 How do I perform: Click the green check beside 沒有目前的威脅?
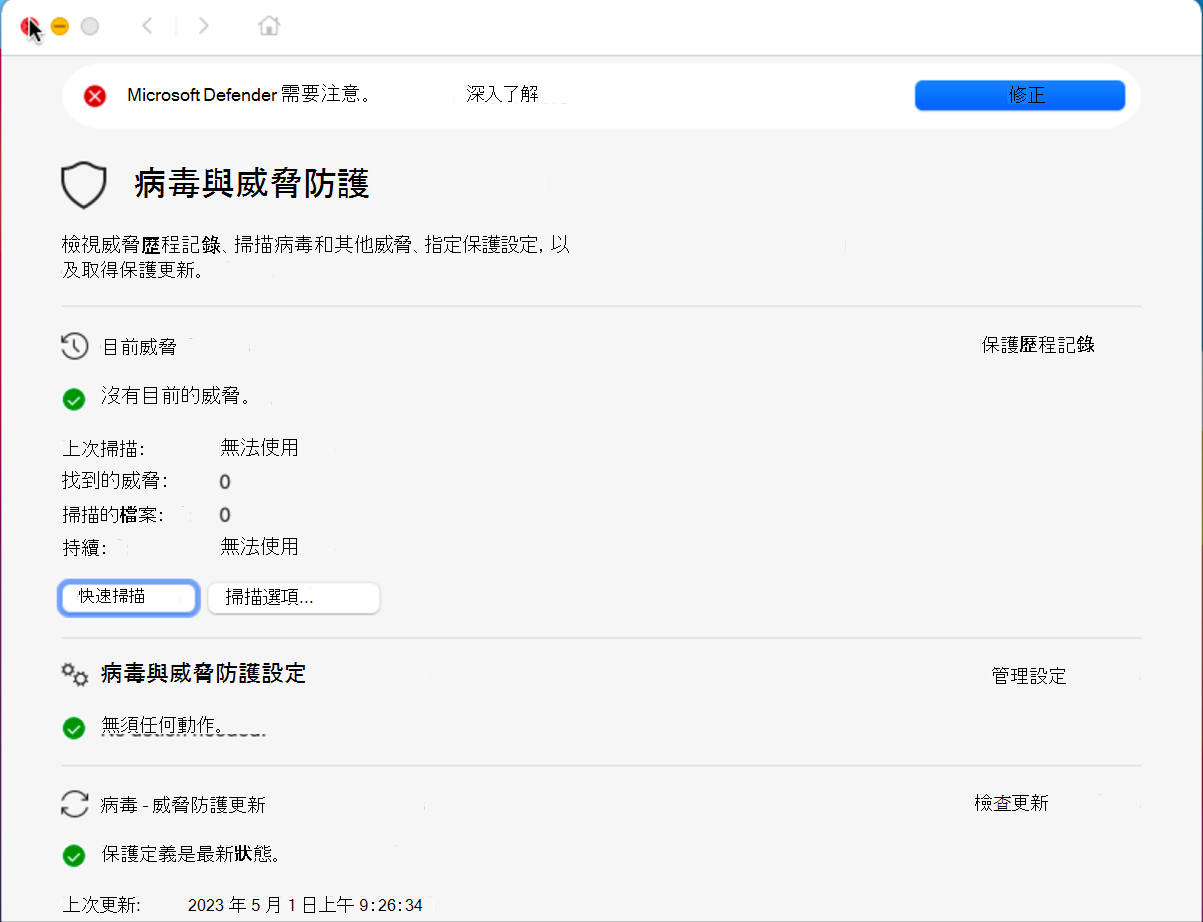[74, 400]
